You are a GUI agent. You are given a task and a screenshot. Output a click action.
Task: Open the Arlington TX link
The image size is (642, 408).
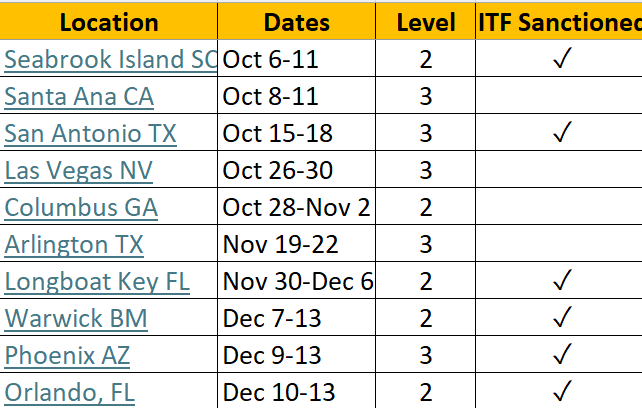click(x=74, y=245)
